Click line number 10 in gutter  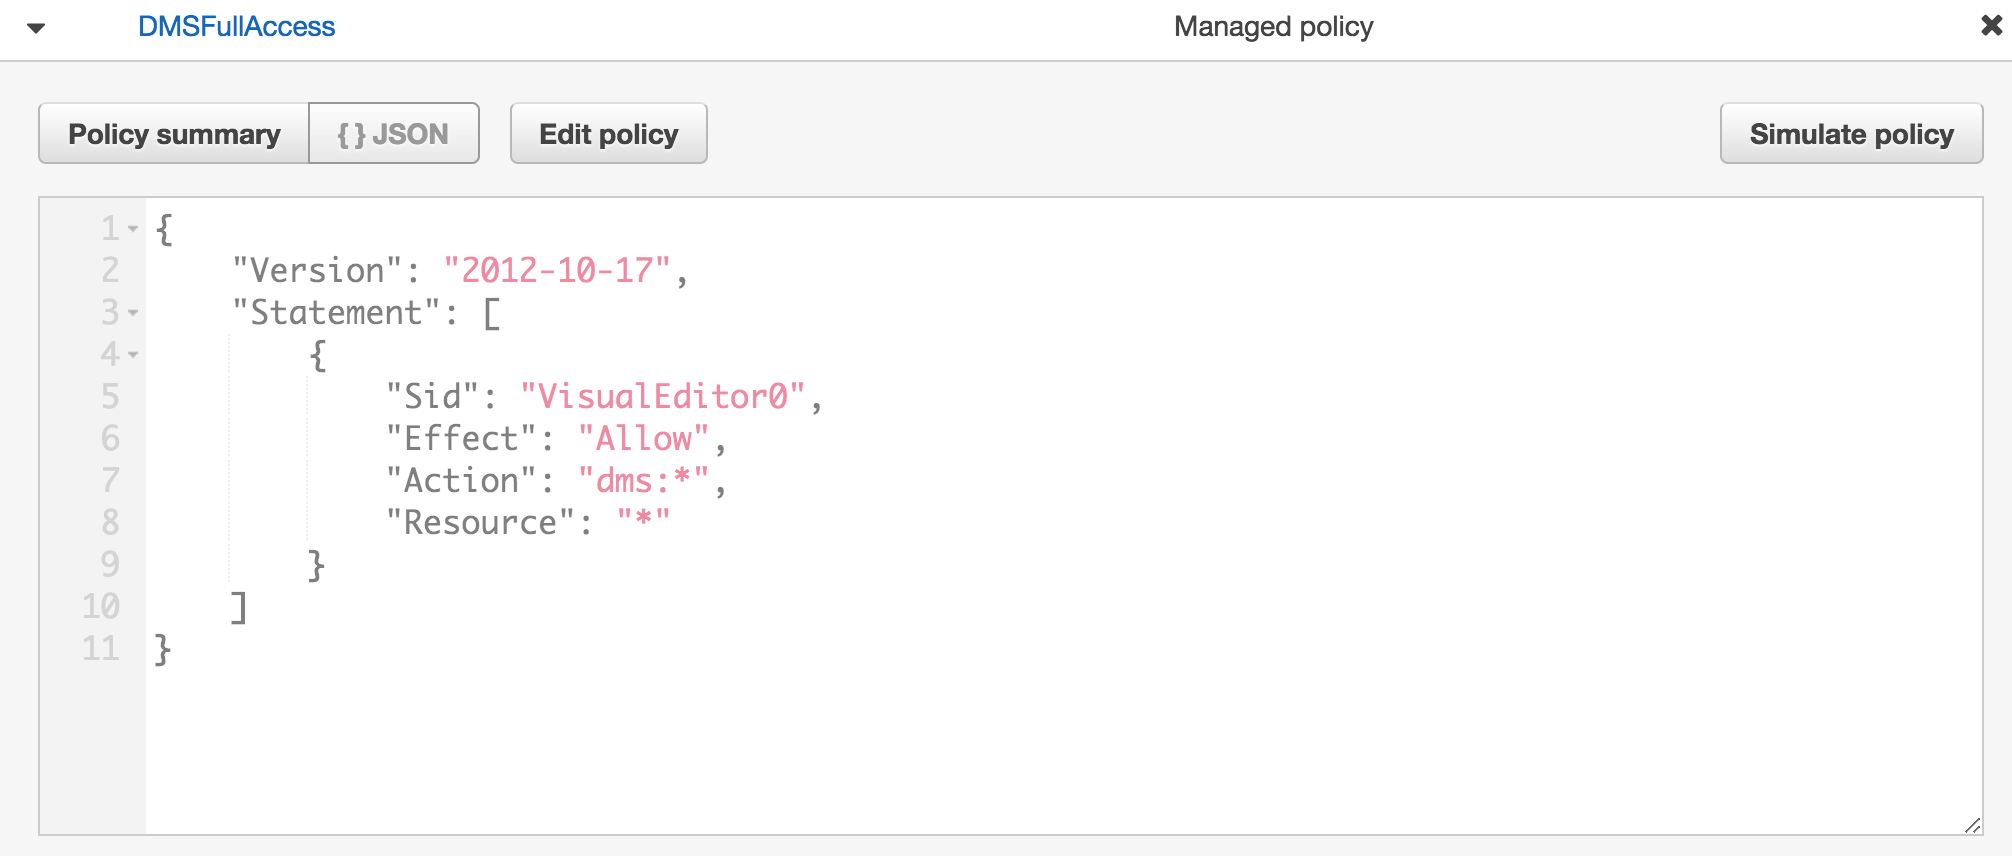point(101,607)
